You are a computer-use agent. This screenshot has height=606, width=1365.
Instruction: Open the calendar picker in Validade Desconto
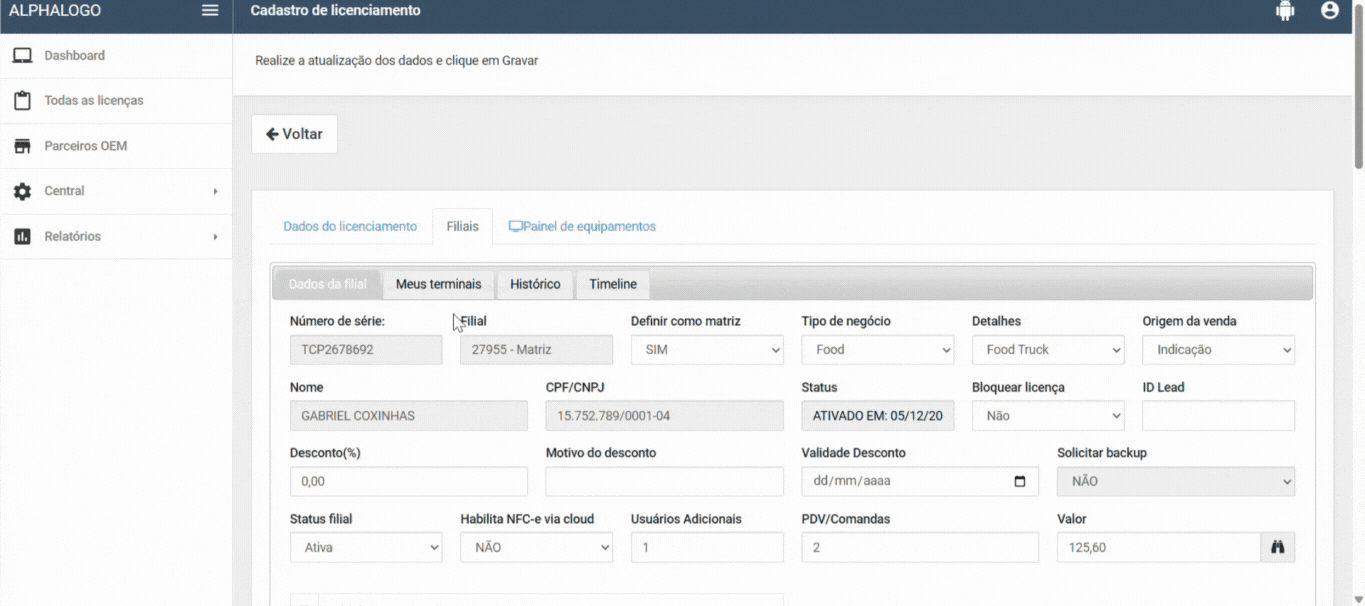click(1020, 481)
